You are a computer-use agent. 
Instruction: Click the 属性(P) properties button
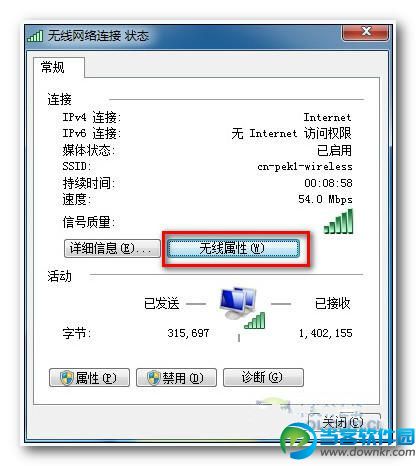coord(89,378)
